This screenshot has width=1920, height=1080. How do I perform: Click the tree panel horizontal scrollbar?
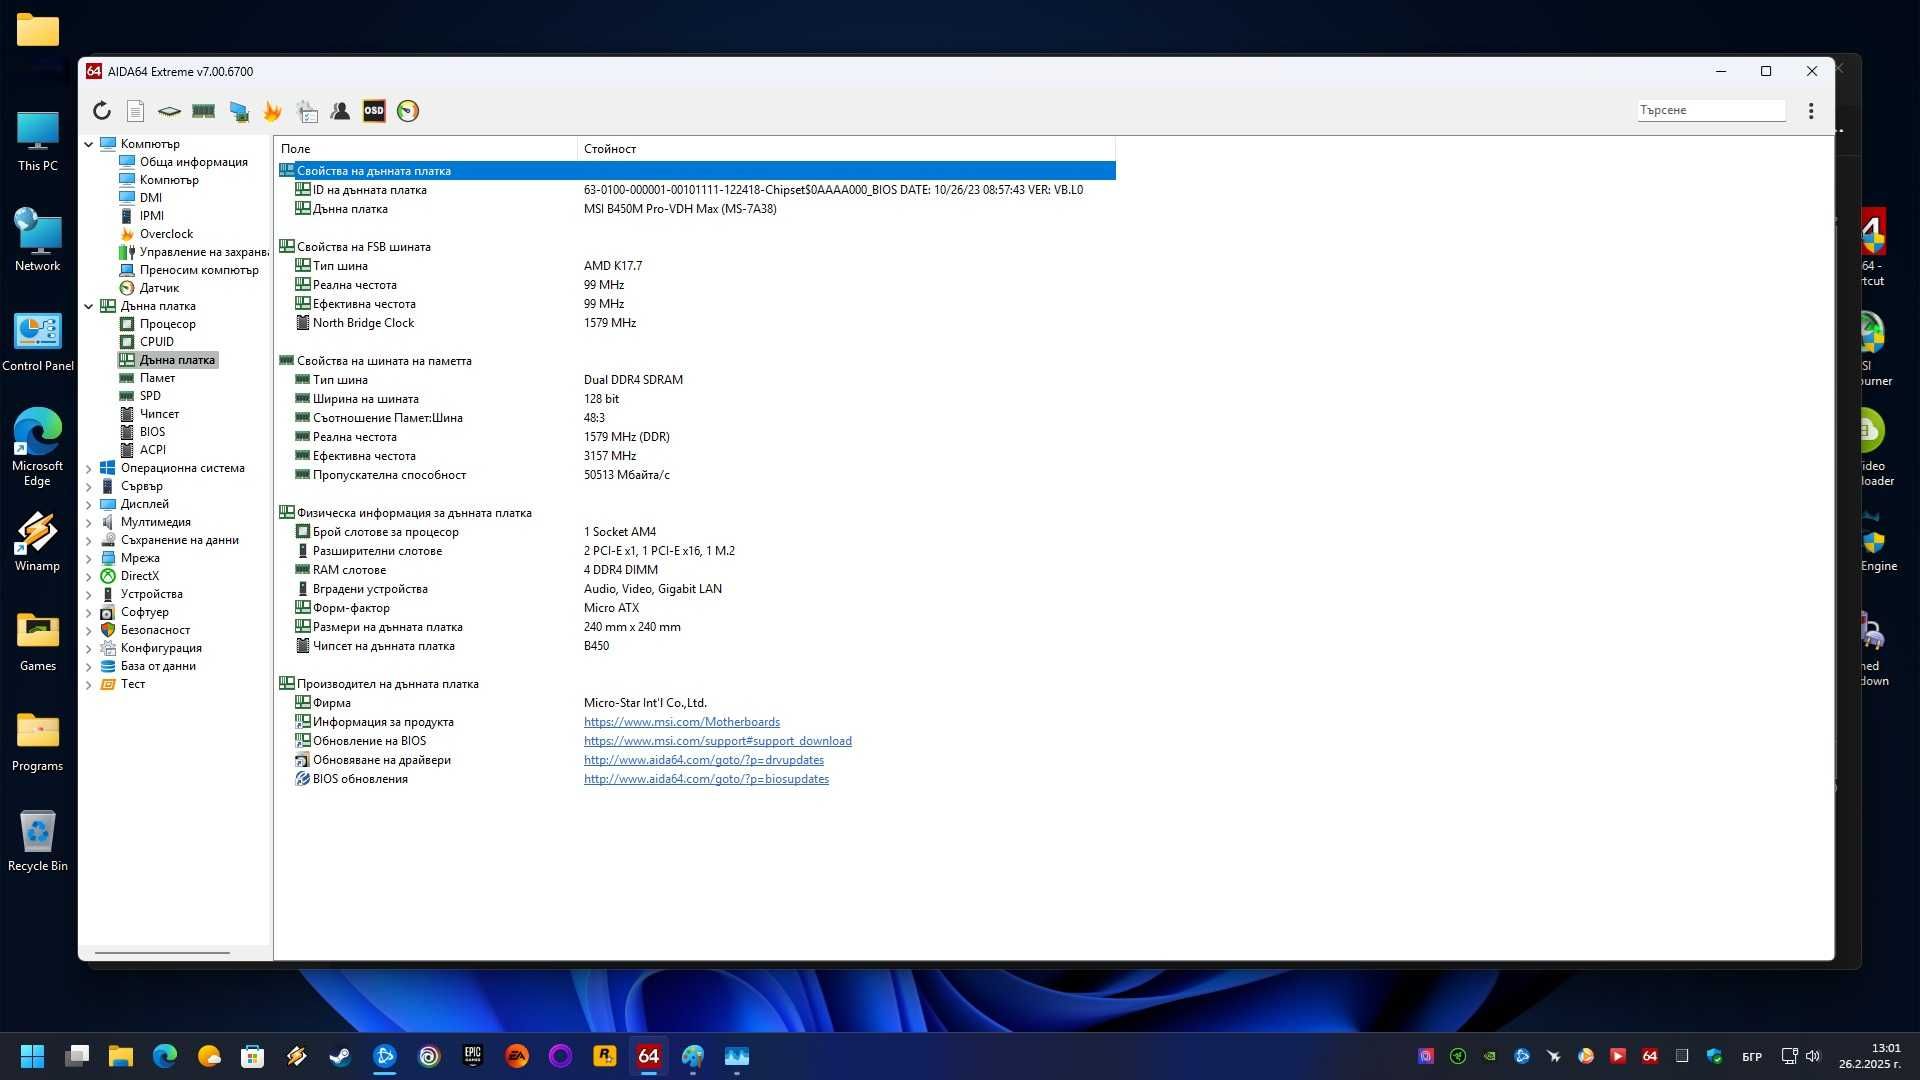click(x=162, y=953)
